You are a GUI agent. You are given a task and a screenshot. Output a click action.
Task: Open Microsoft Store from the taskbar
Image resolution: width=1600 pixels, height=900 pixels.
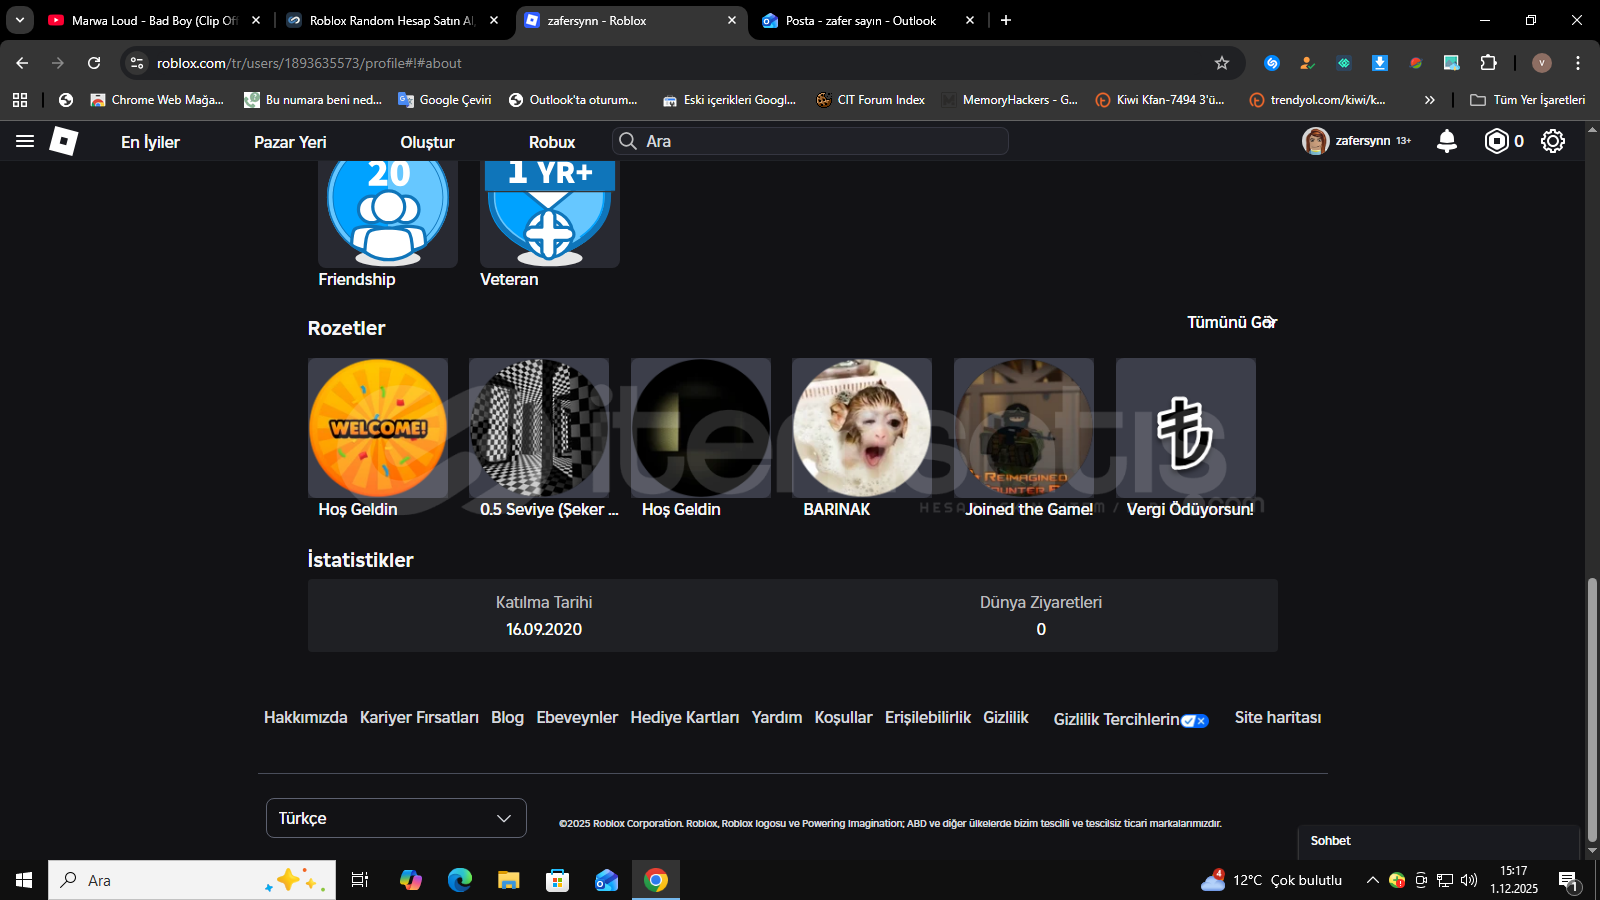558,880
